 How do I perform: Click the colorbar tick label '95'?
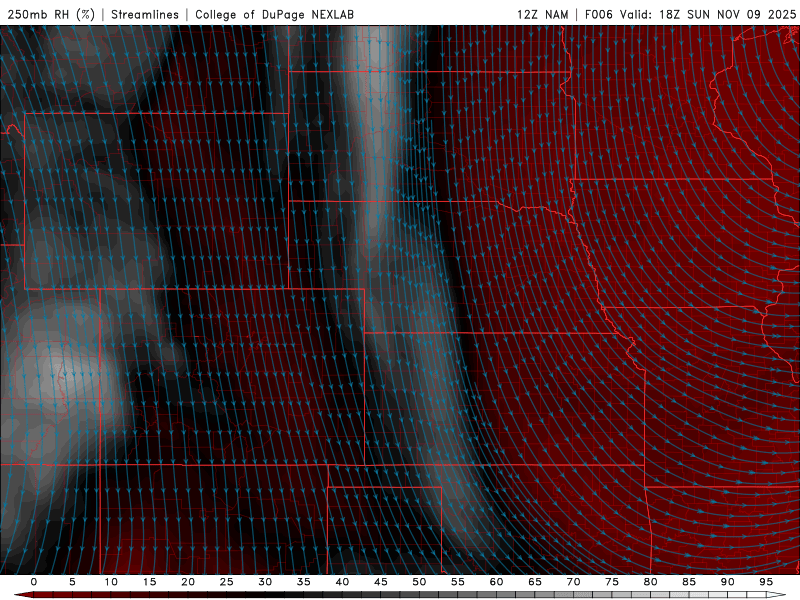pos(766,582)
